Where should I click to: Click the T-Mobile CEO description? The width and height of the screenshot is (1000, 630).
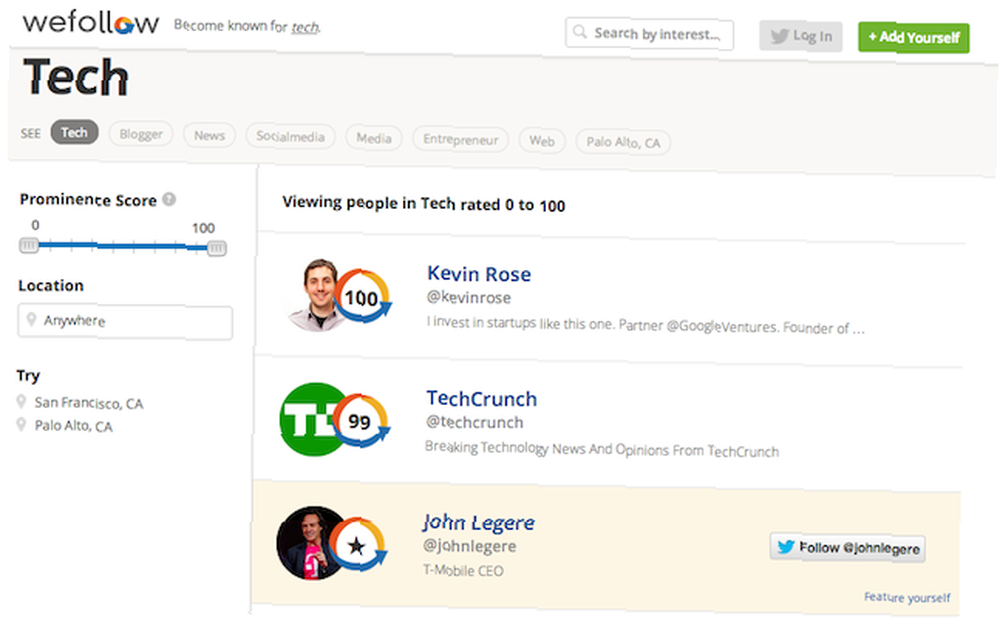point(463,570)
